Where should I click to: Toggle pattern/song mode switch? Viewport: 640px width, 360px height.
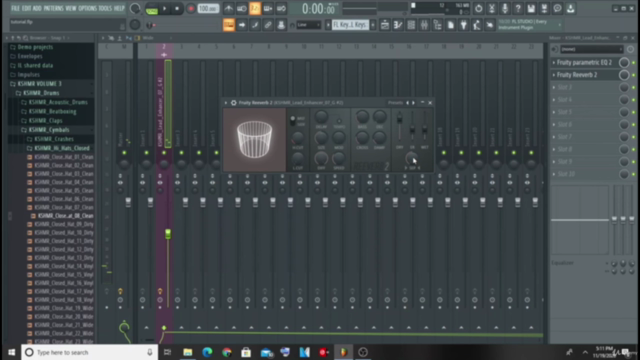(x=152, y=8)
